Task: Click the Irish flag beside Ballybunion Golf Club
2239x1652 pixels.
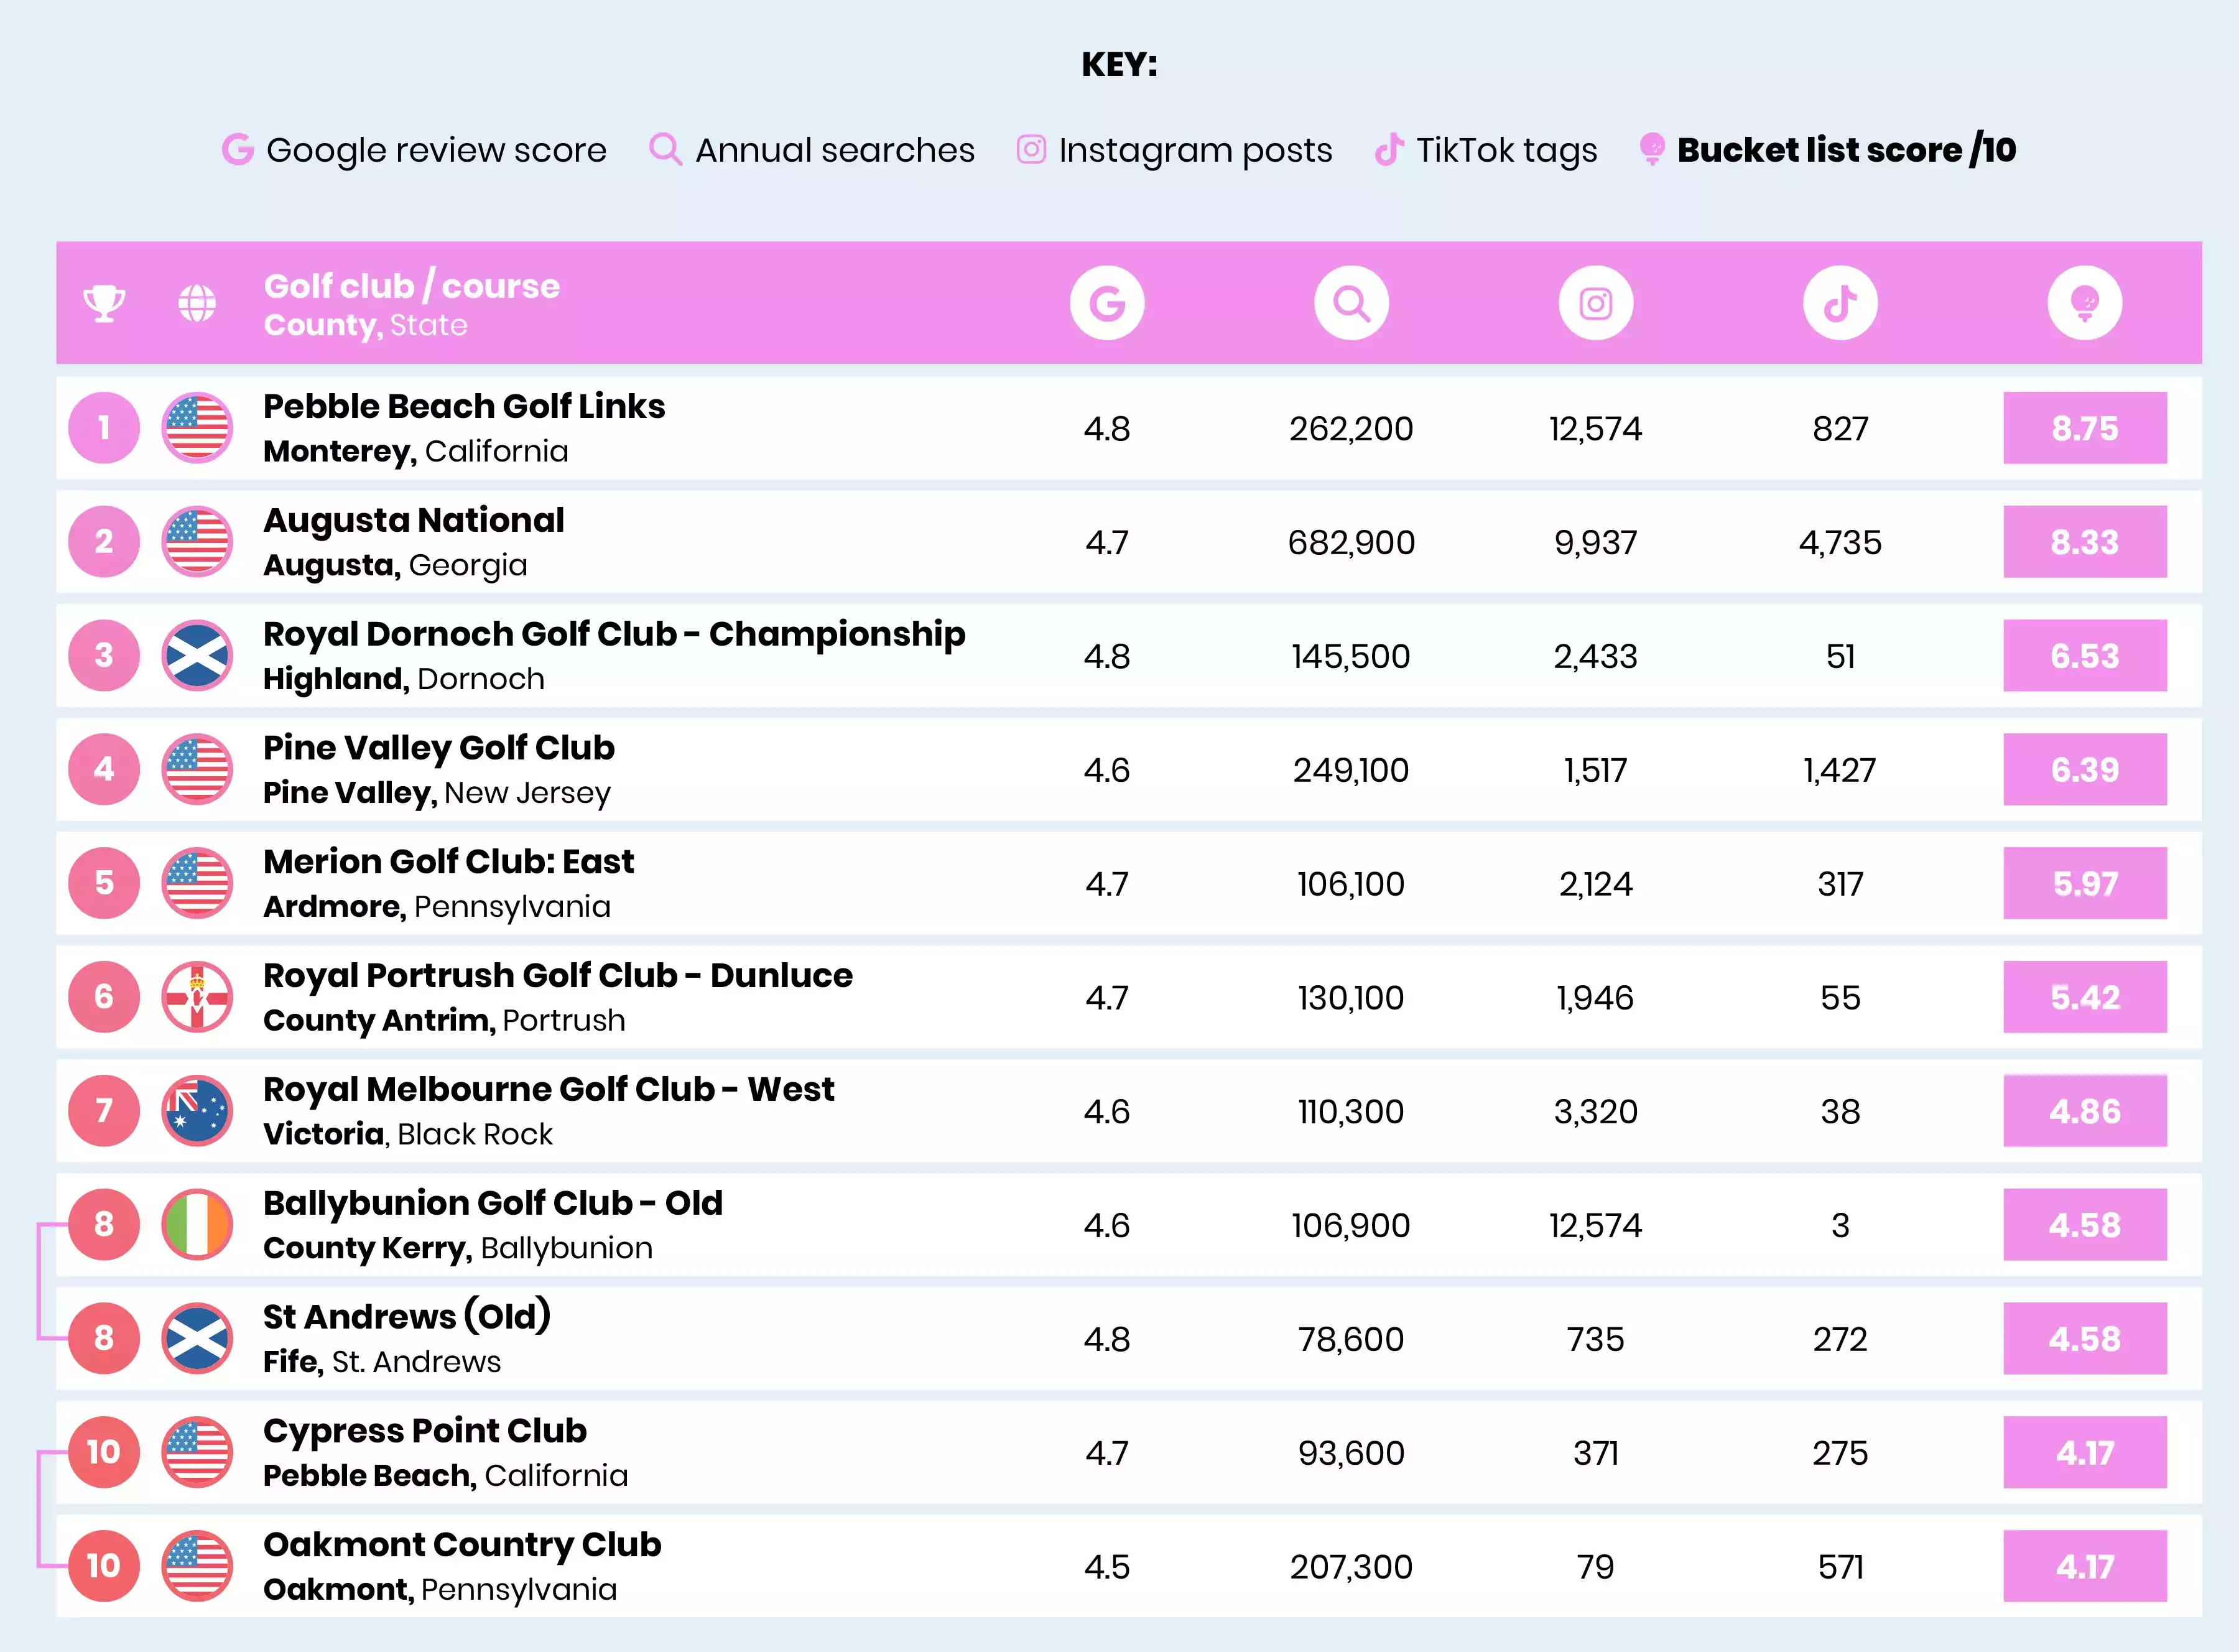Action: pyautogui.click(x=197, y=1225)
